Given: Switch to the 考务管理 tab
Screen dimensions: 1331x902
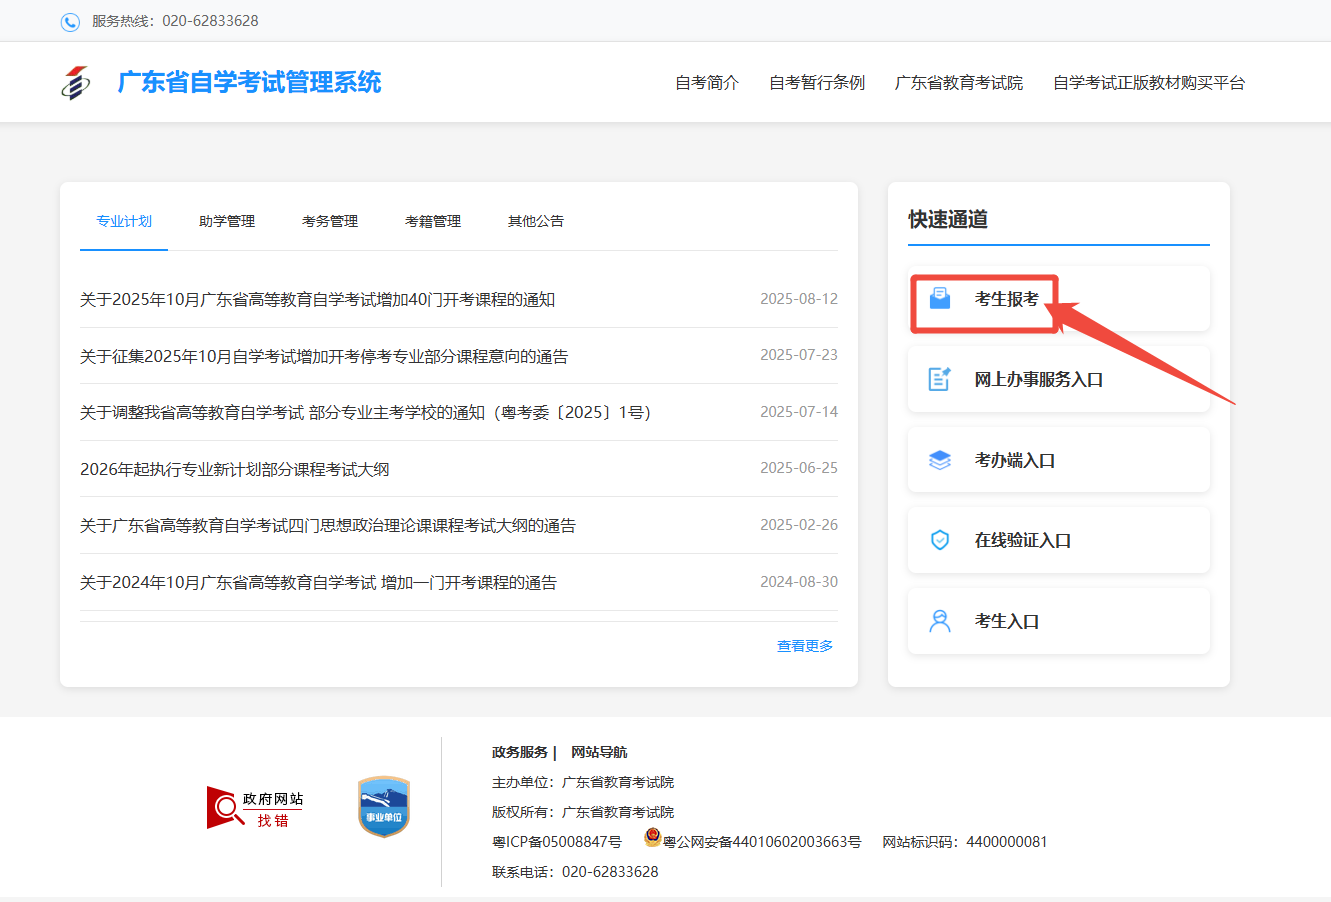Looking at the screenshot, I should coord(330,221).
